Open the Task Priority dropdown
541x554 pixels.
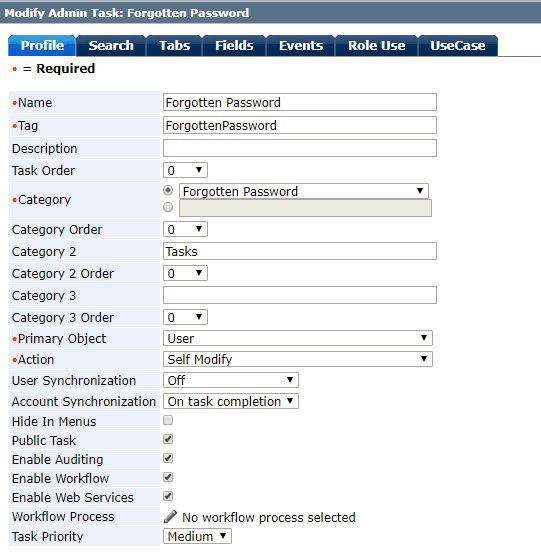[x=197, y=536]
